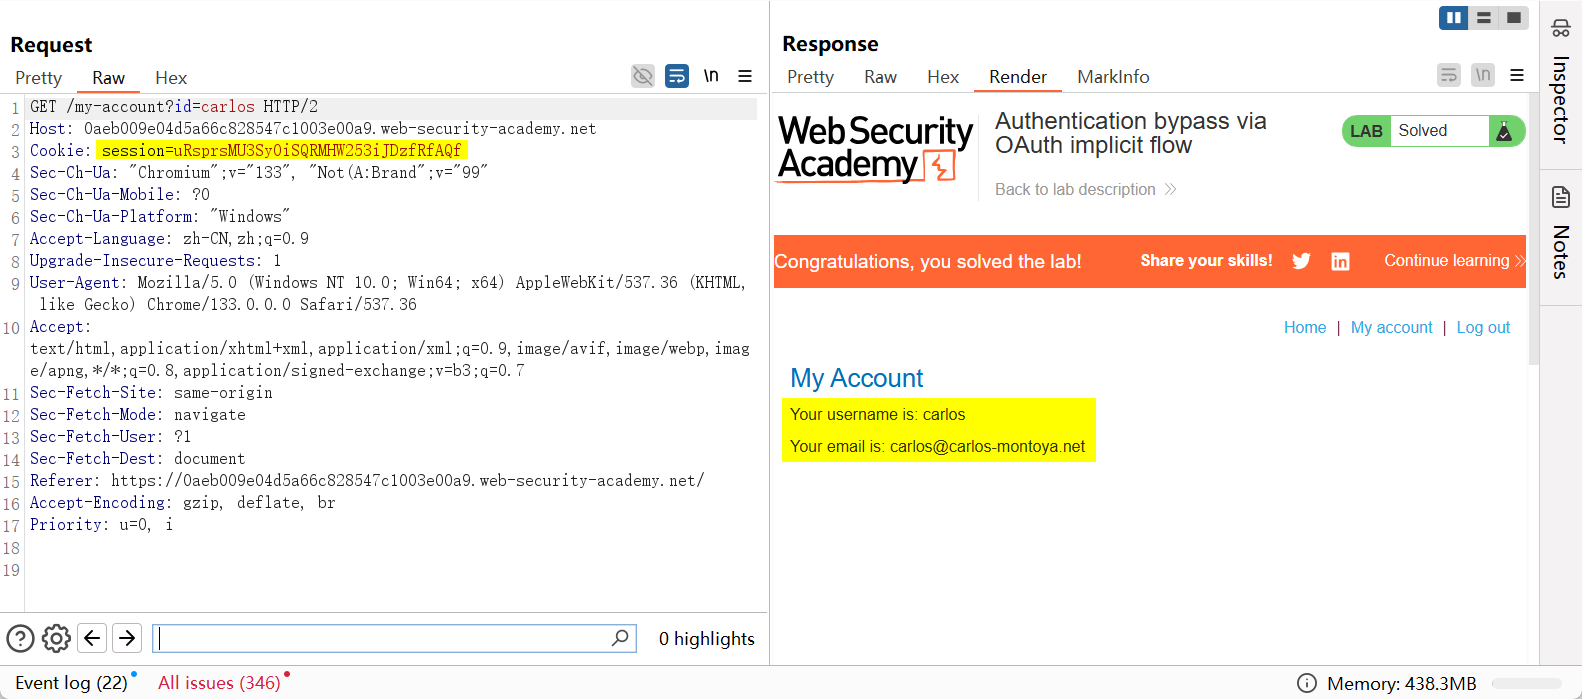
Task: Switch to side-by-side split layout
Action: coord(1453,18)
